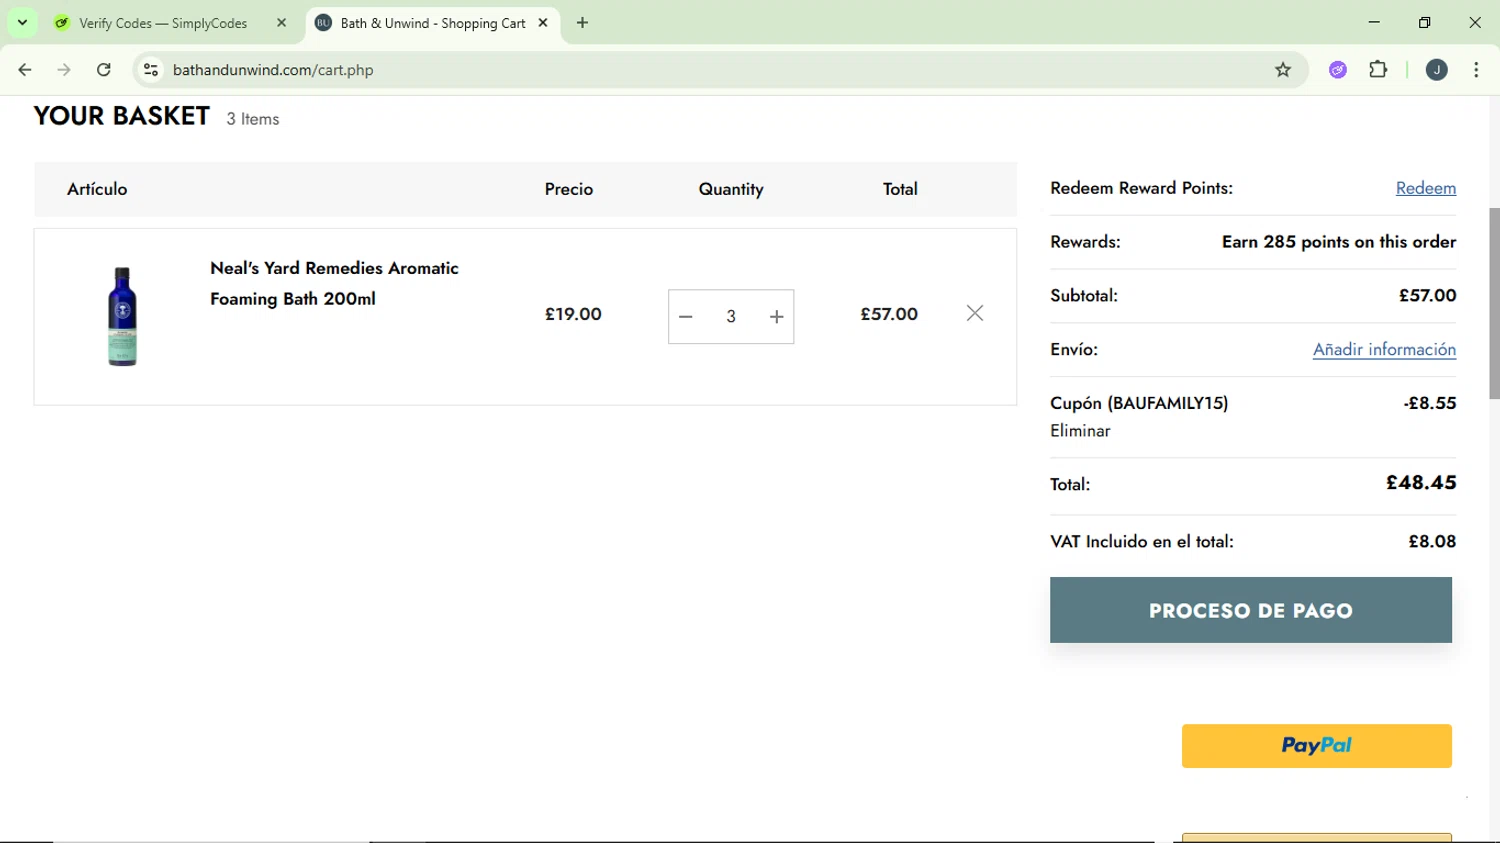Click the Artículo column header
Viewport: 1500px width, 843px height.
97,189
